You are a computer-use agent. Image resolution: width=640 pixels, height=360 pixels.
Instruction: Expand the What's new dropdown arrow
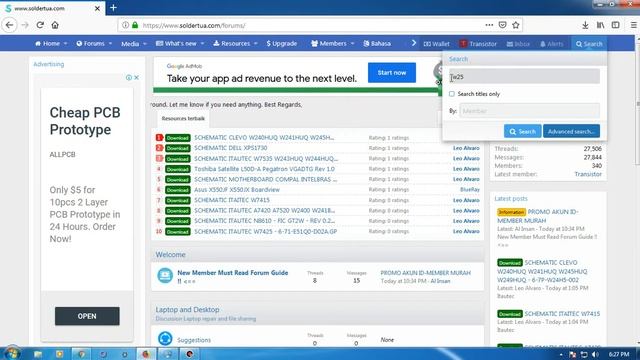[x=202, y=43]
